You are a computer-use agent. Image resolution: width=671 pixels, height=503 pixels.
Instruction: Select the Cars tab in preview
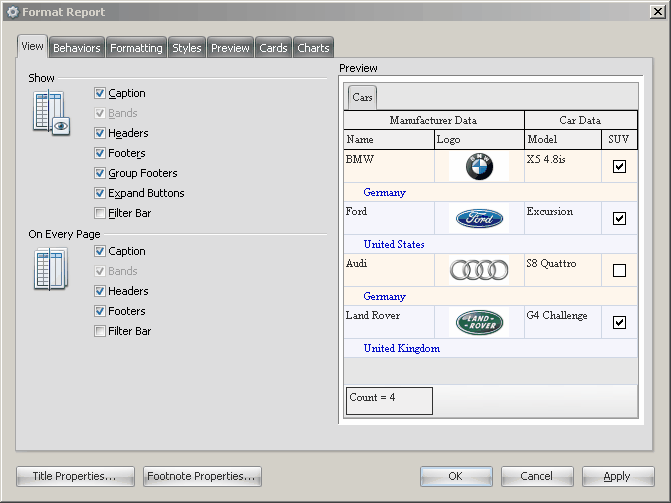(x=362, y=97)
